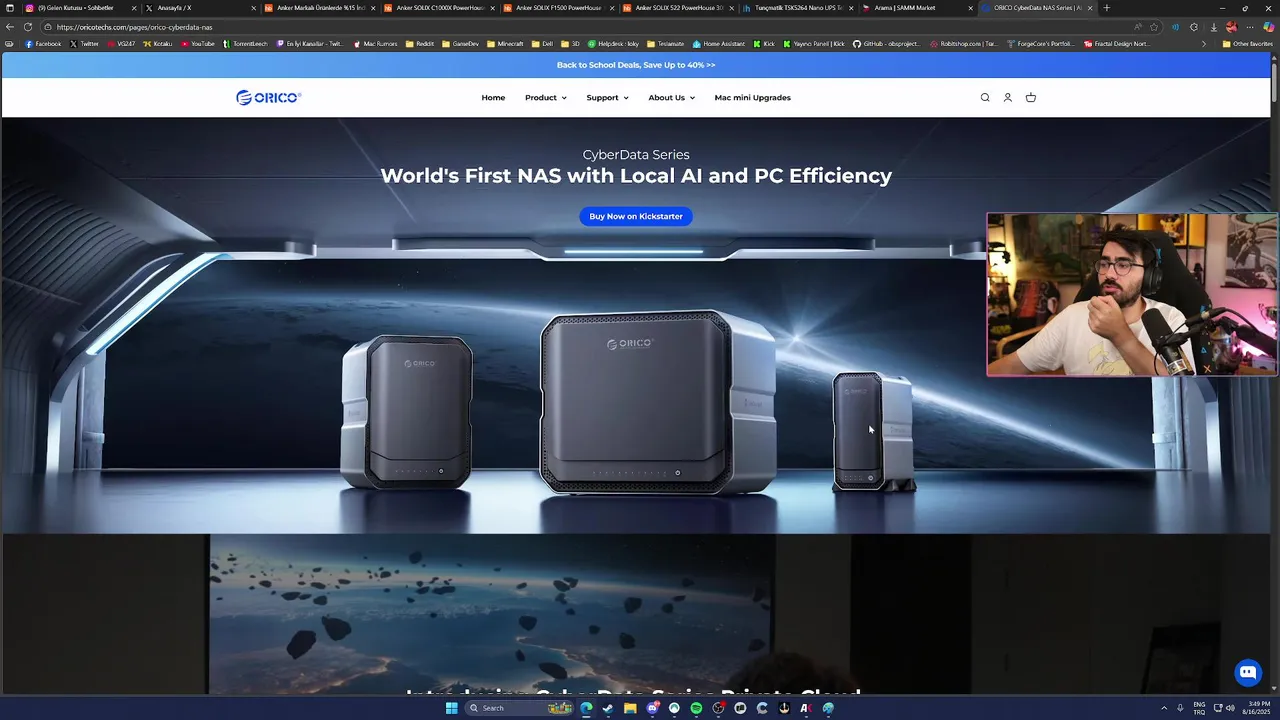Image resolution: width=1280 pixels, height=720 pixels.
Task: Open the Reddit bookmark
Action: coord(420,44)
